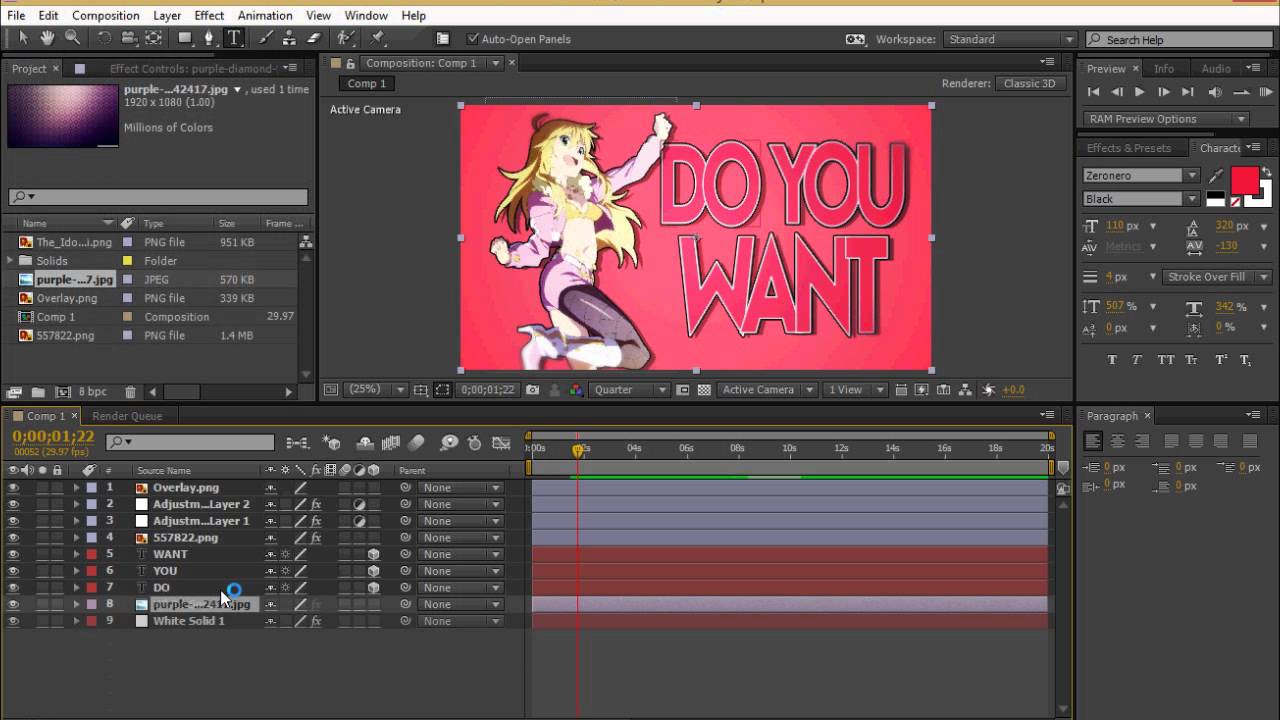Switch to the Info tab
Viewport: 1280px width, 720px height.
1164,69
